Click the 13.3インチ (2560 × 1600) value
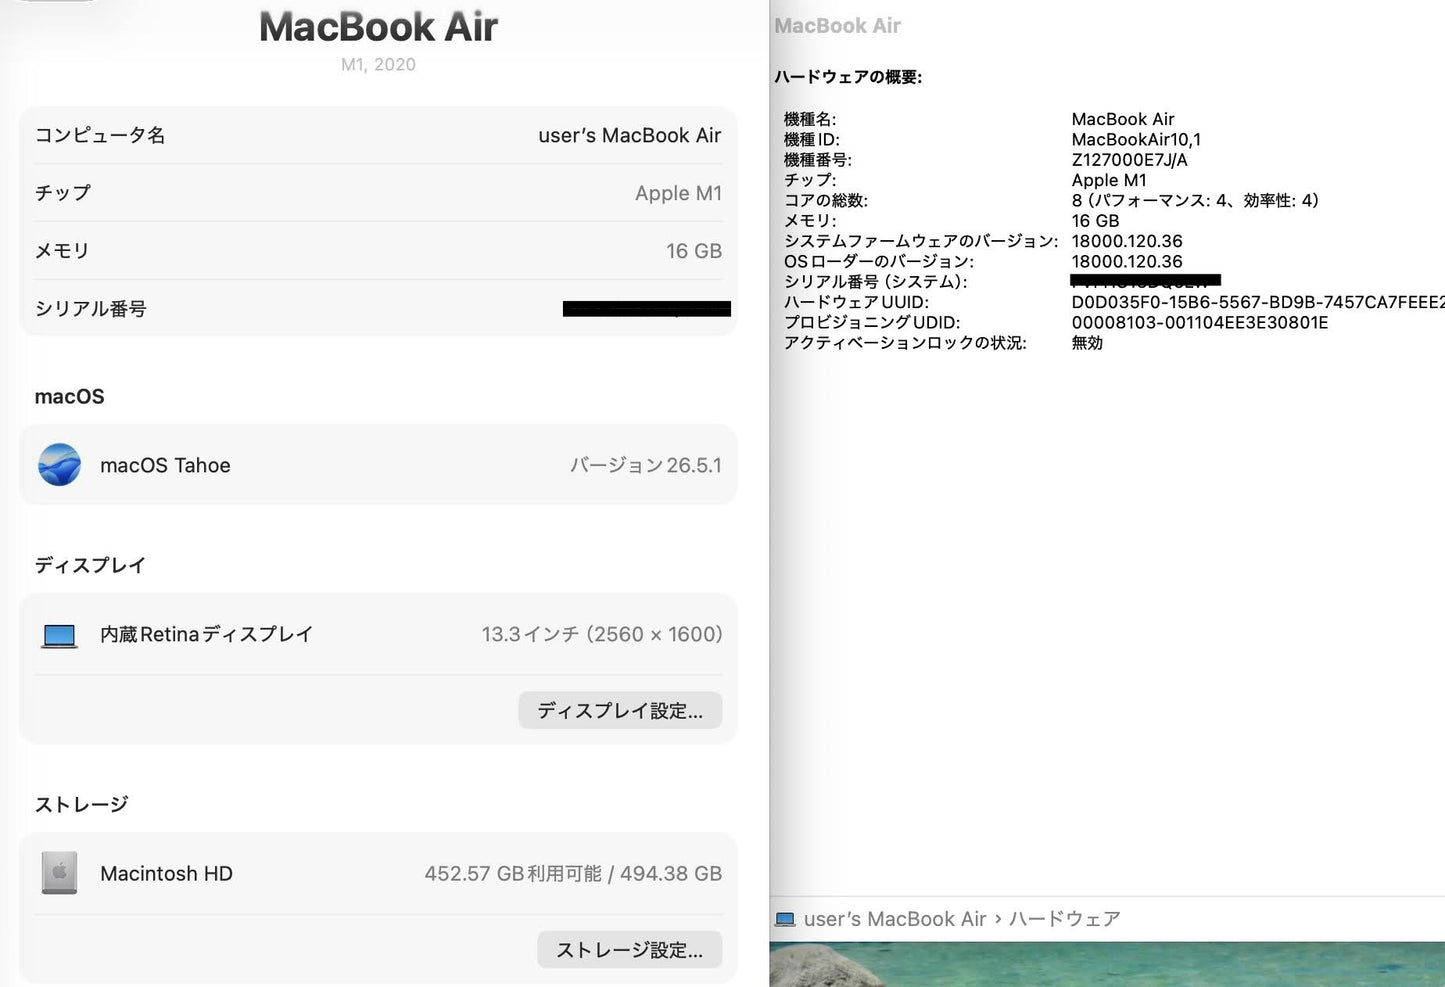Screen dimensions: 1445x987 point(602,634)
